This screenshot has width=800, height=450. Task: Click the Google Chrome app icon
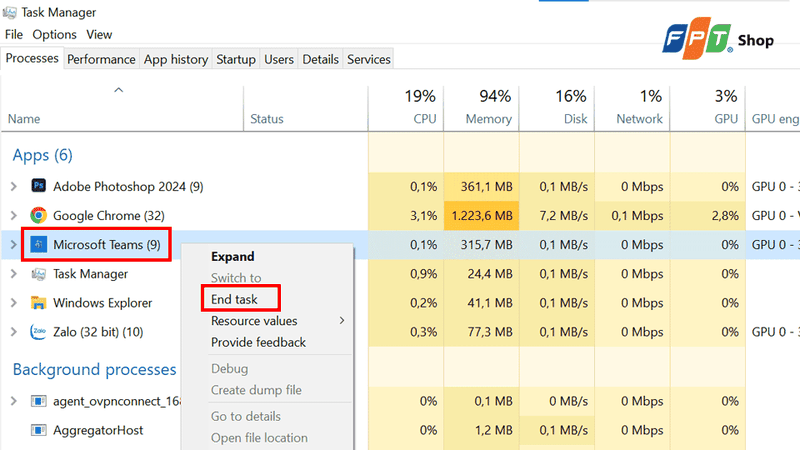(x=38, y=215)
